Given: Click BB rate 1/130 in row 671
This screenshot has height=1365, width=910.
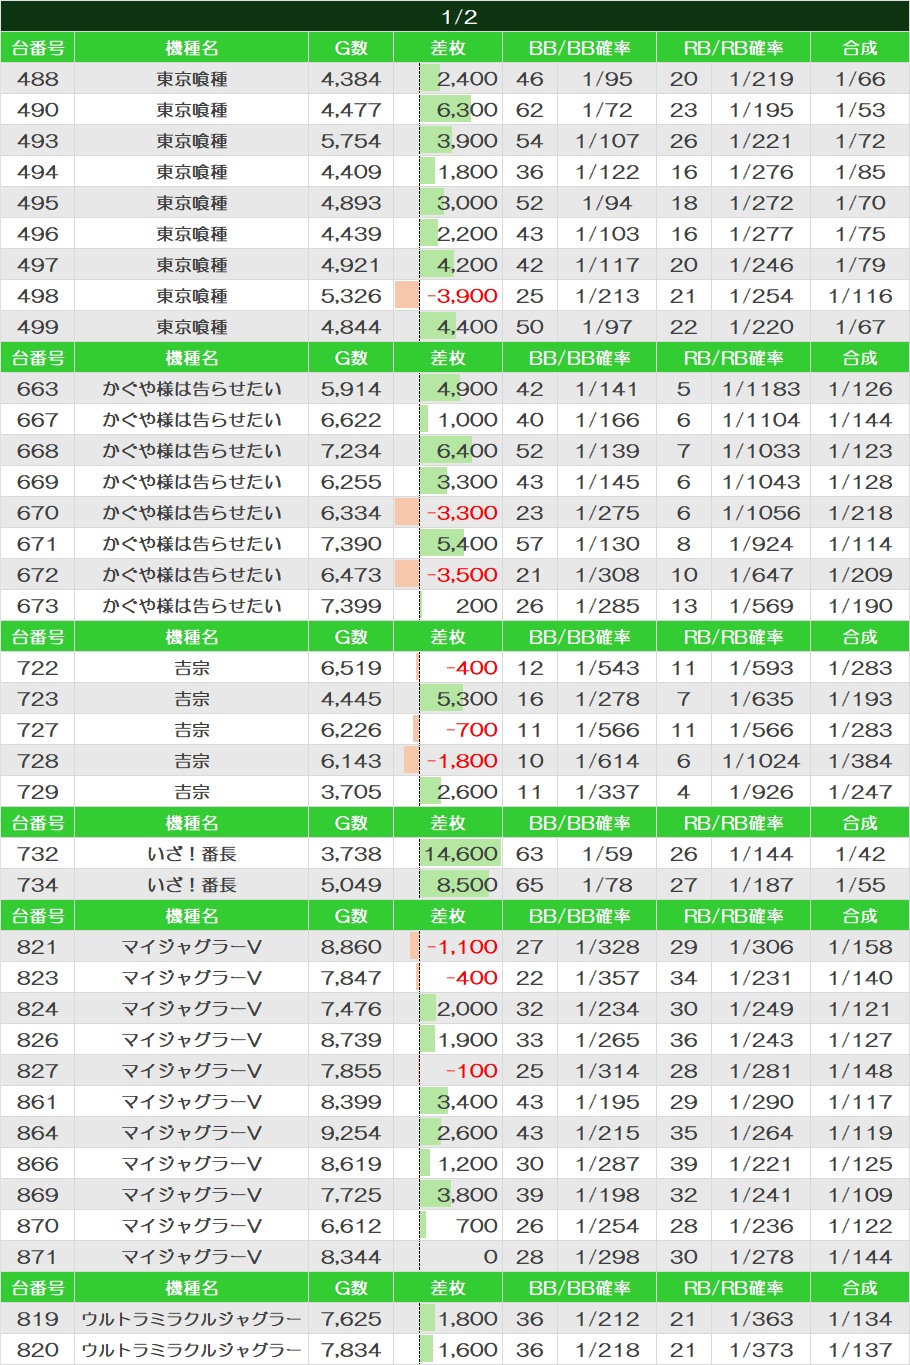Looking at the screenshot, I should [x=607, y=544].
